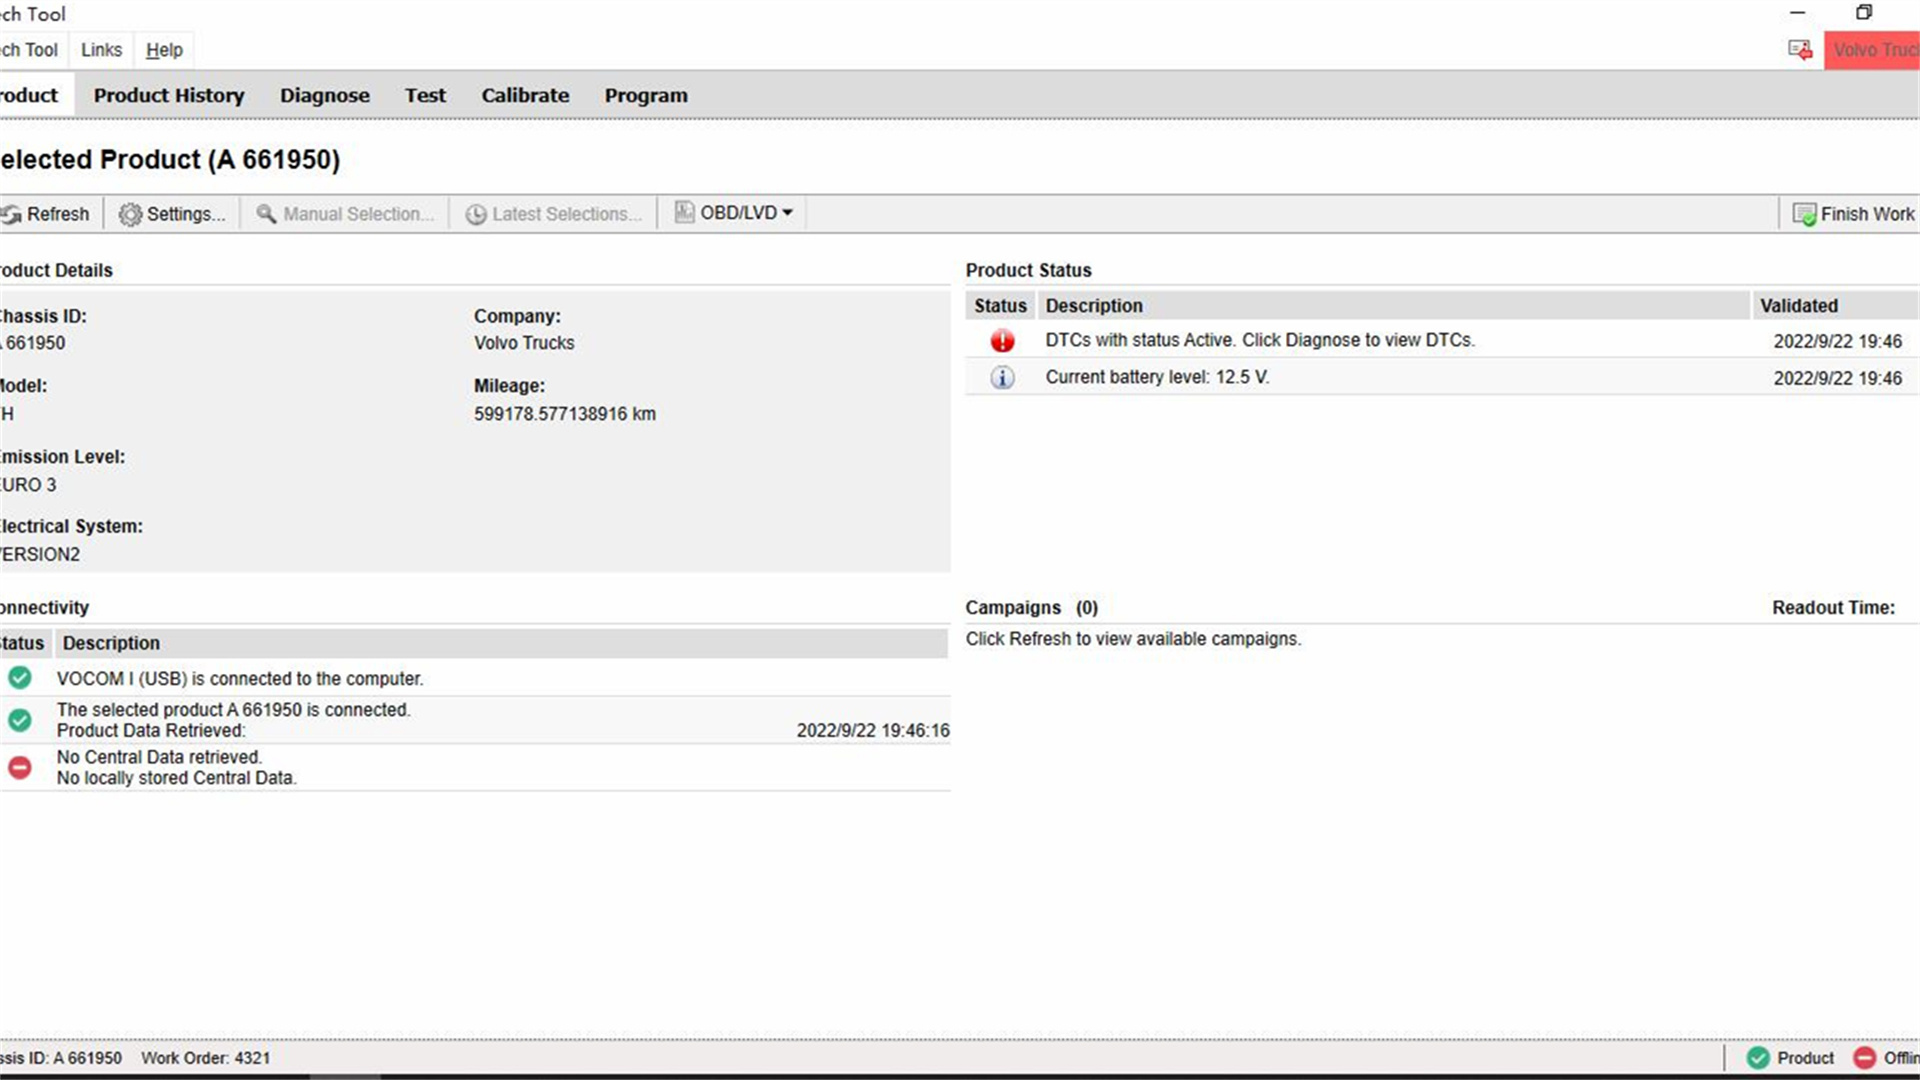Click the Finish Work icon

point(1804,214)
